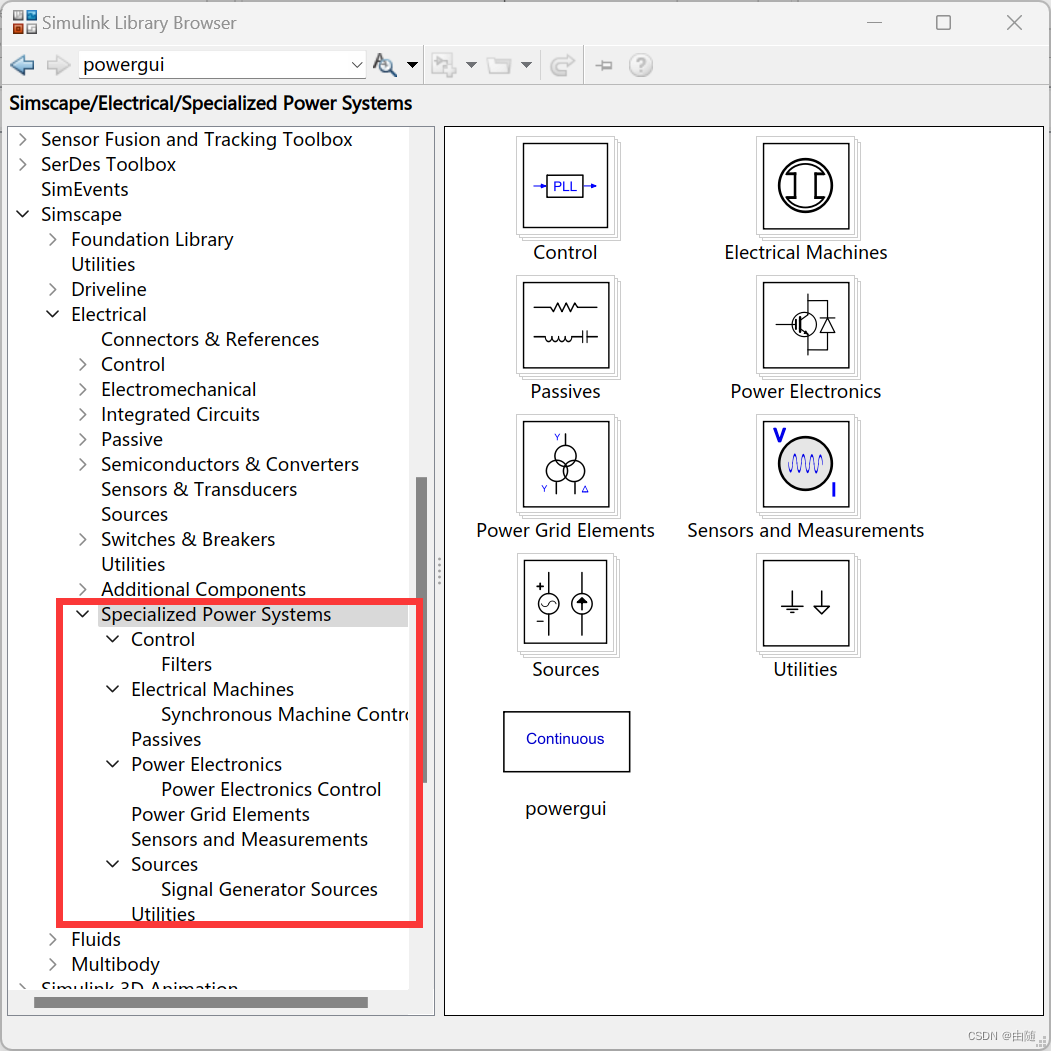Viewport: 1051px width, 1051px height.
Task: Click the add-to-model toolbar icon
Action: (444, 65)
